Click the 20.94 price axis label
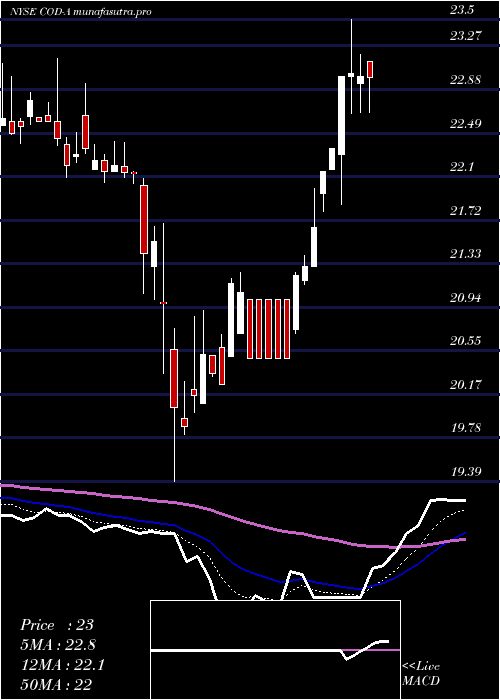 [465, 298]
